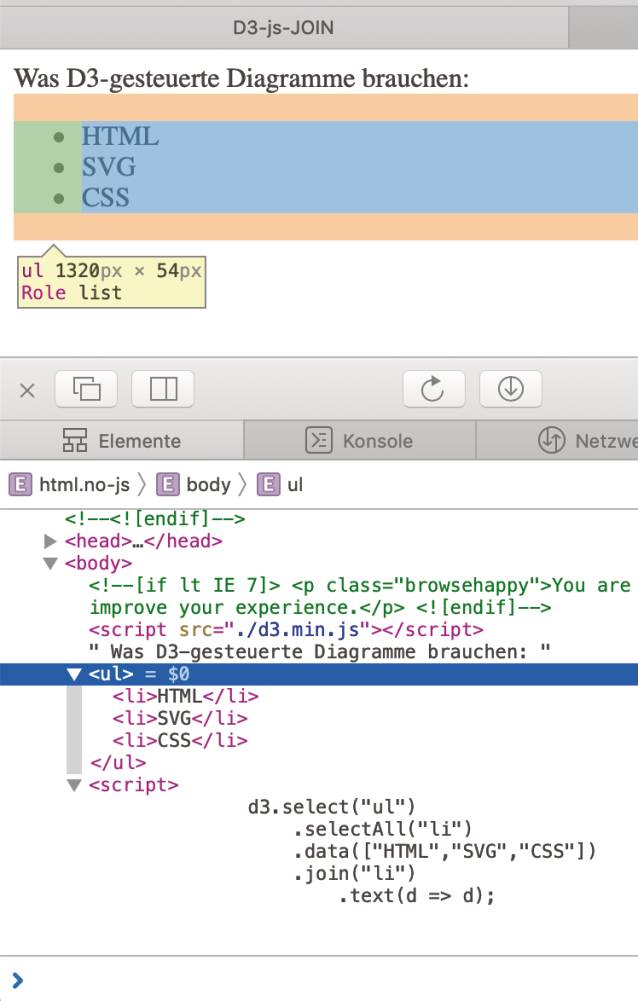The image size is (638, 1001).
Task: Select the 'Was D3-gesteuerte Diagramme brauchen' text node
Action: (x=319, y=652)
